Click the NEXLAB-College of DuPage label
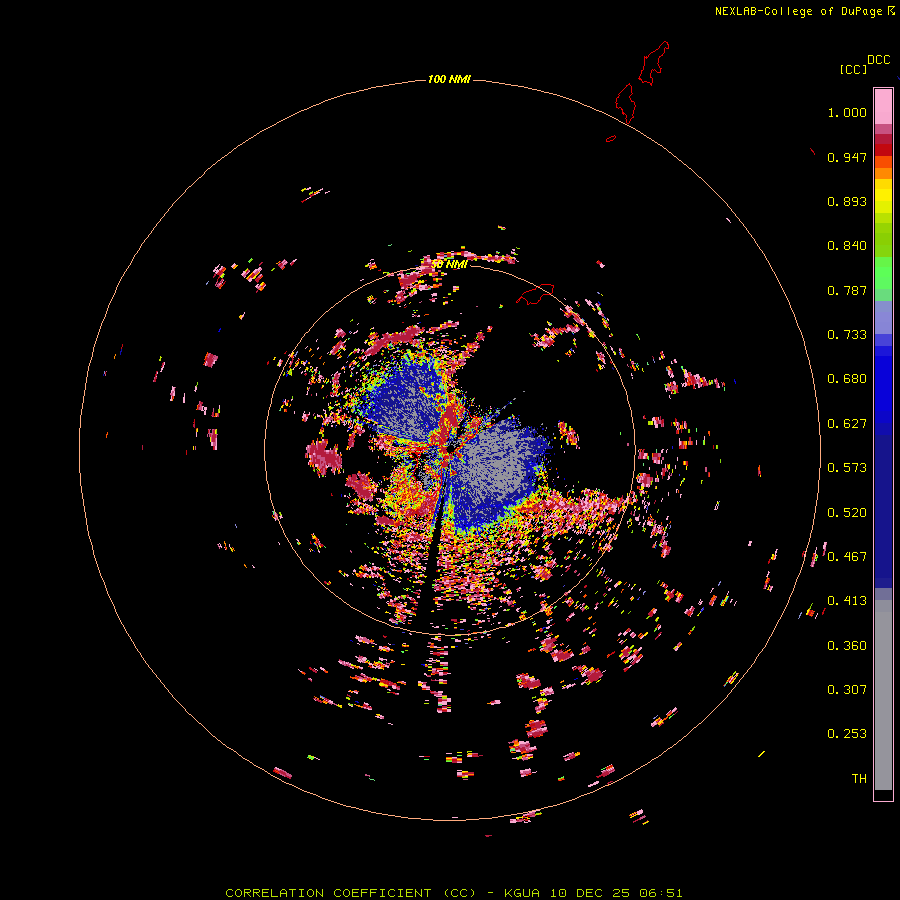The width and height of the screenshot is (900, 900). pyautogui.click(x=798, y=11)
